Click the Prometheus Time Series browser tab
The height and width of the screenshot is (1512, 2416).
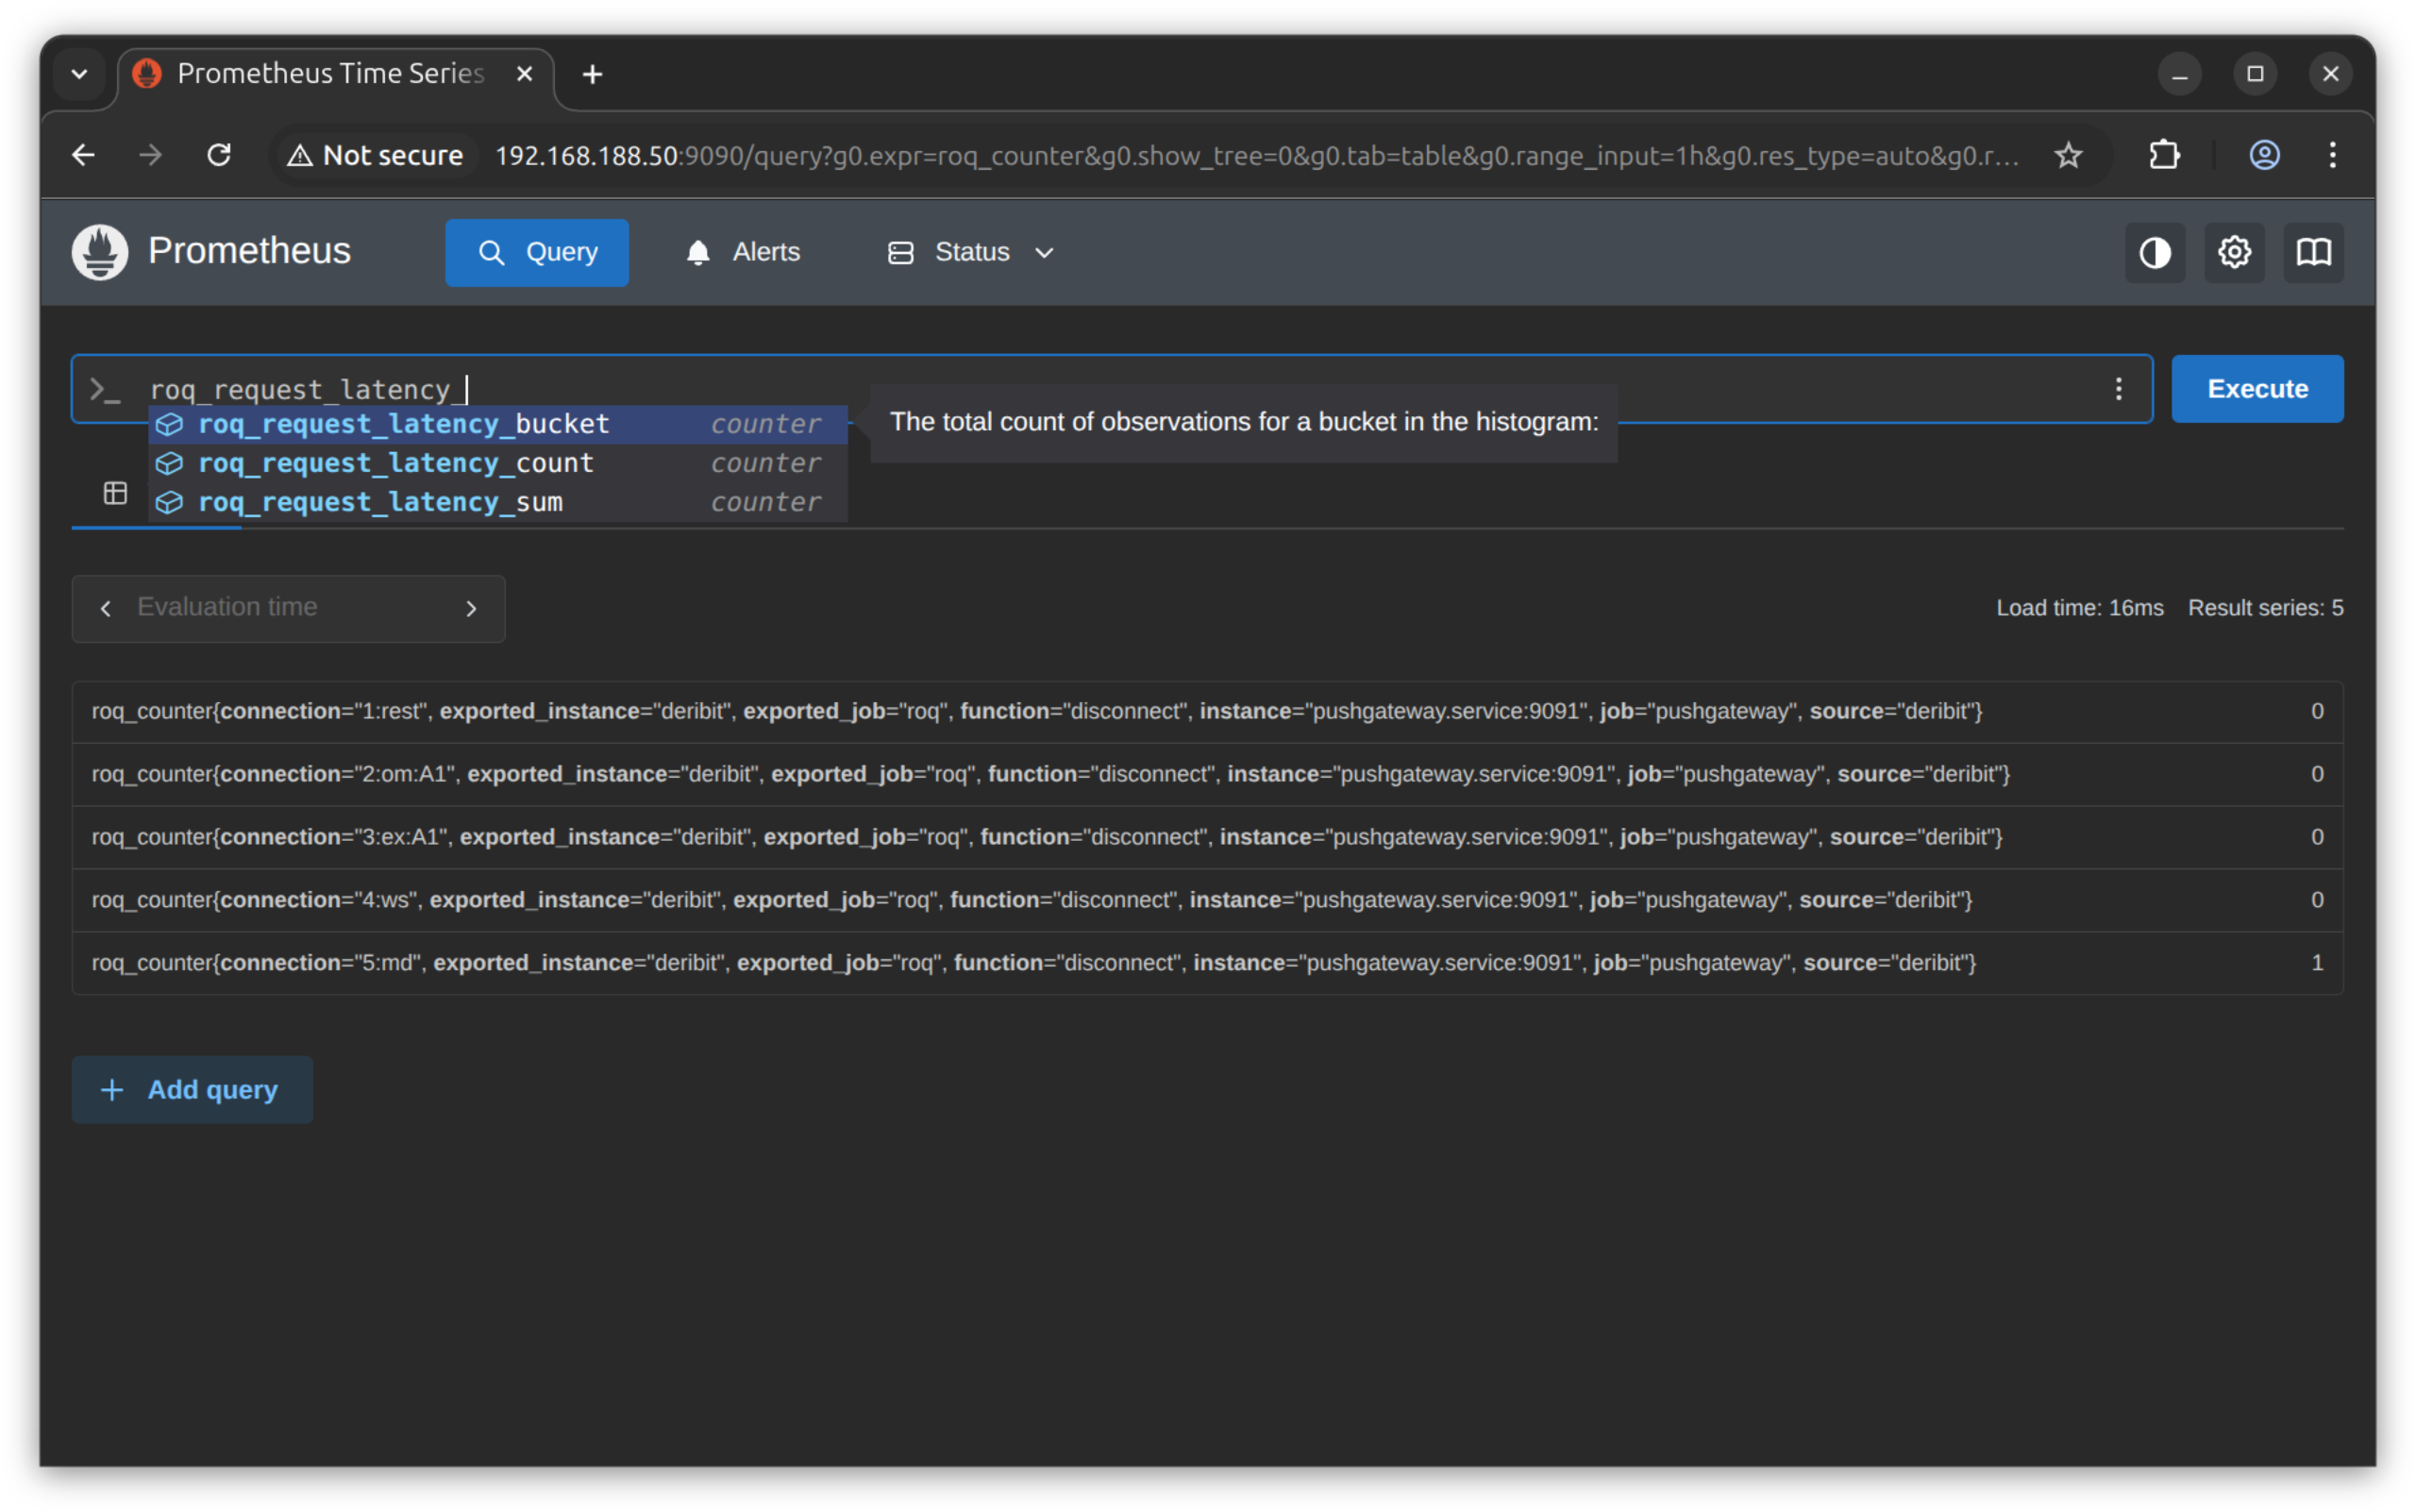pyautogui.click(x=335, y=75)
